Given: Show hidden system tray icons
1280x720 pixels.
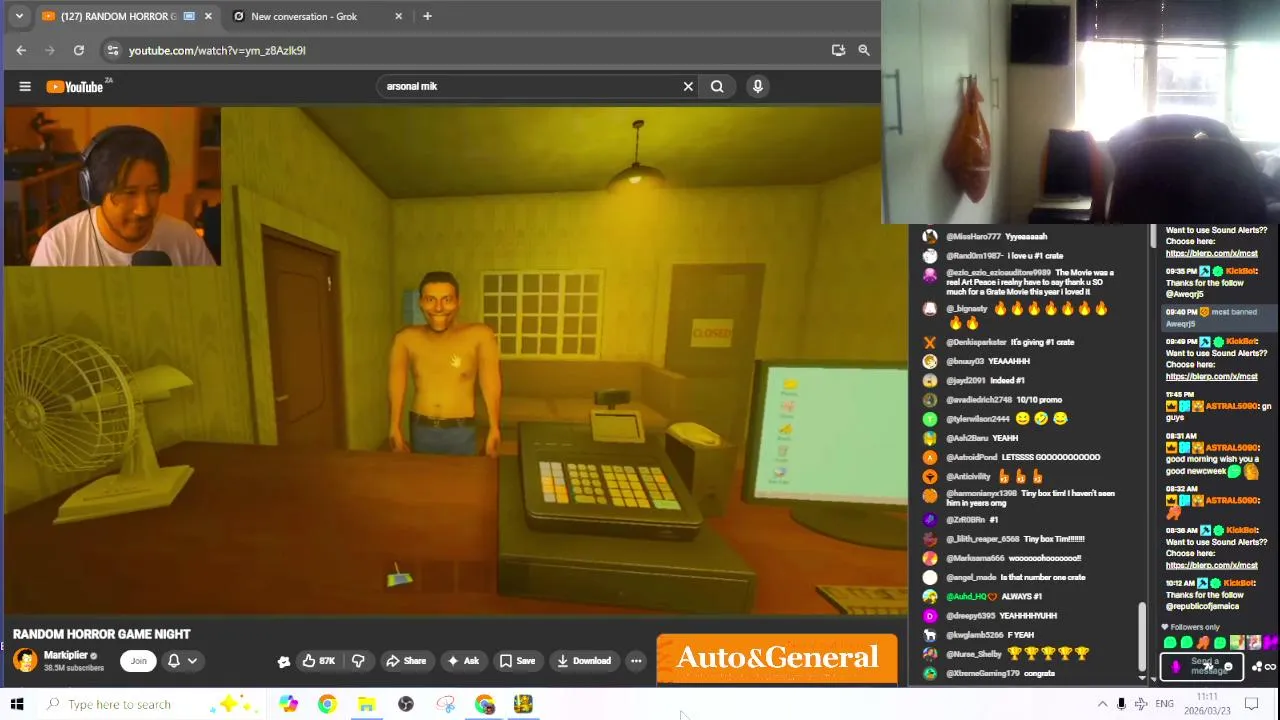Looking at the screenshot, I should [1102, 704].
